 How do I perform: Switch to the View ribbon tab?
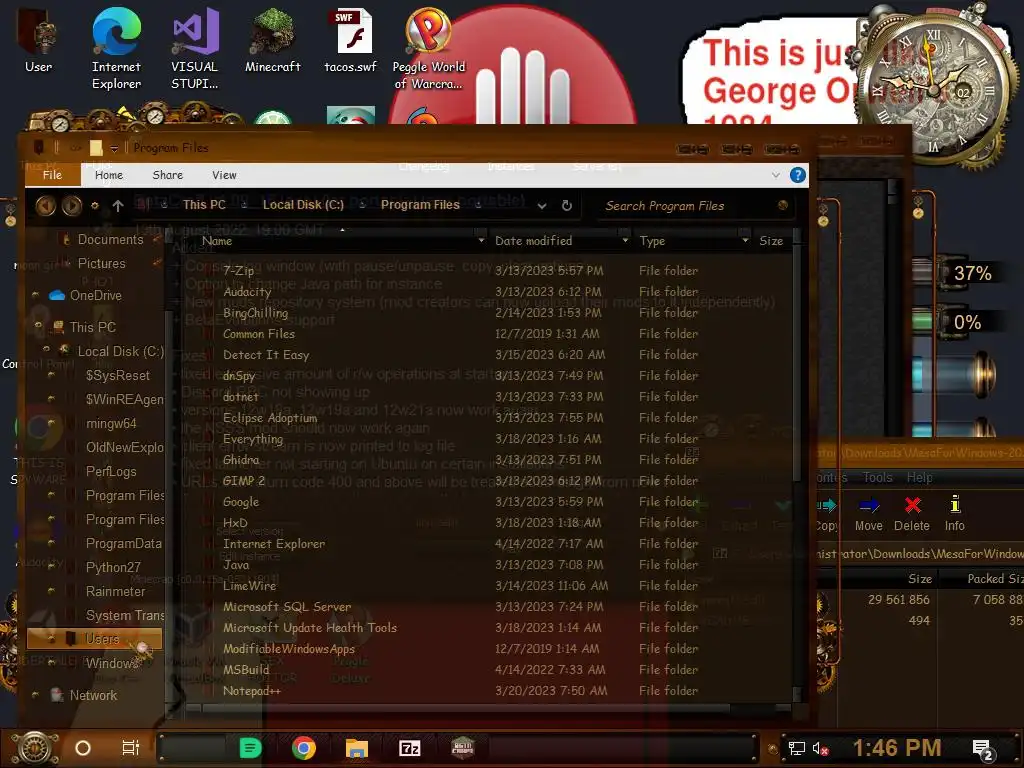[224, 175]
